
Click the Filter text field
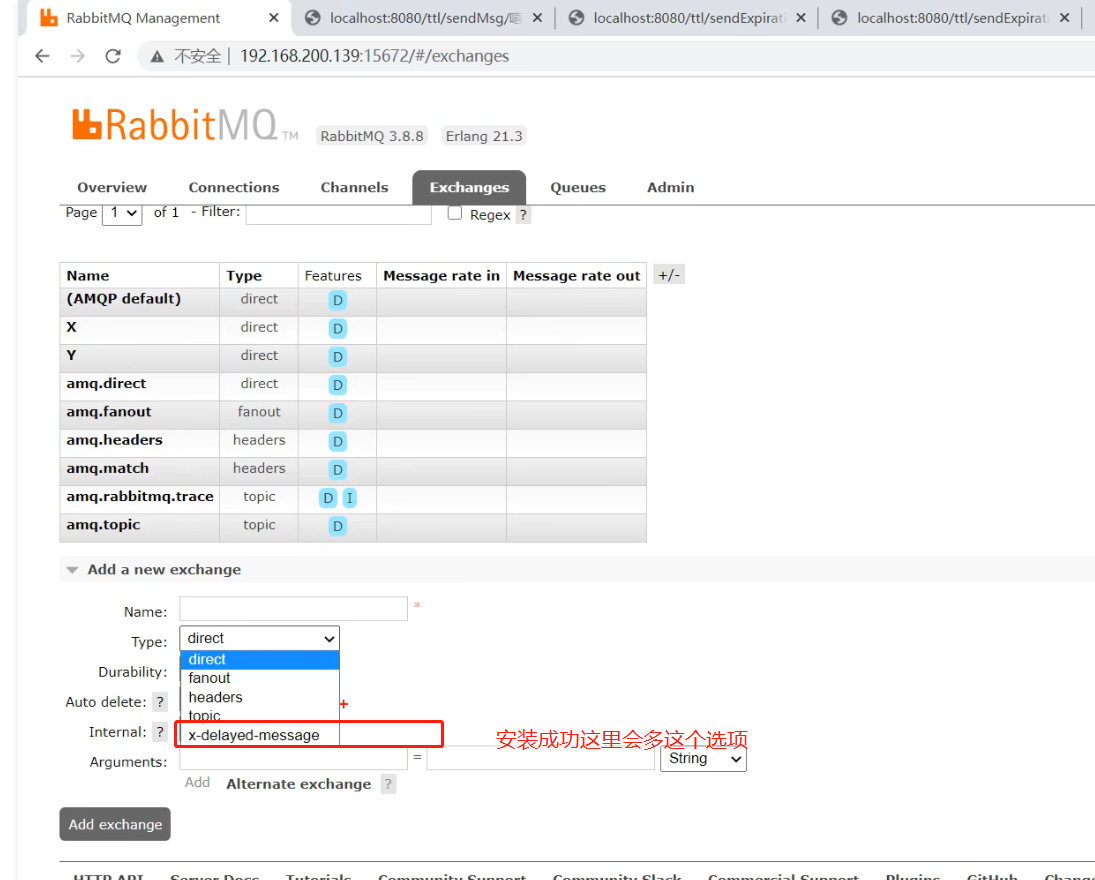[x=339, y=213]
